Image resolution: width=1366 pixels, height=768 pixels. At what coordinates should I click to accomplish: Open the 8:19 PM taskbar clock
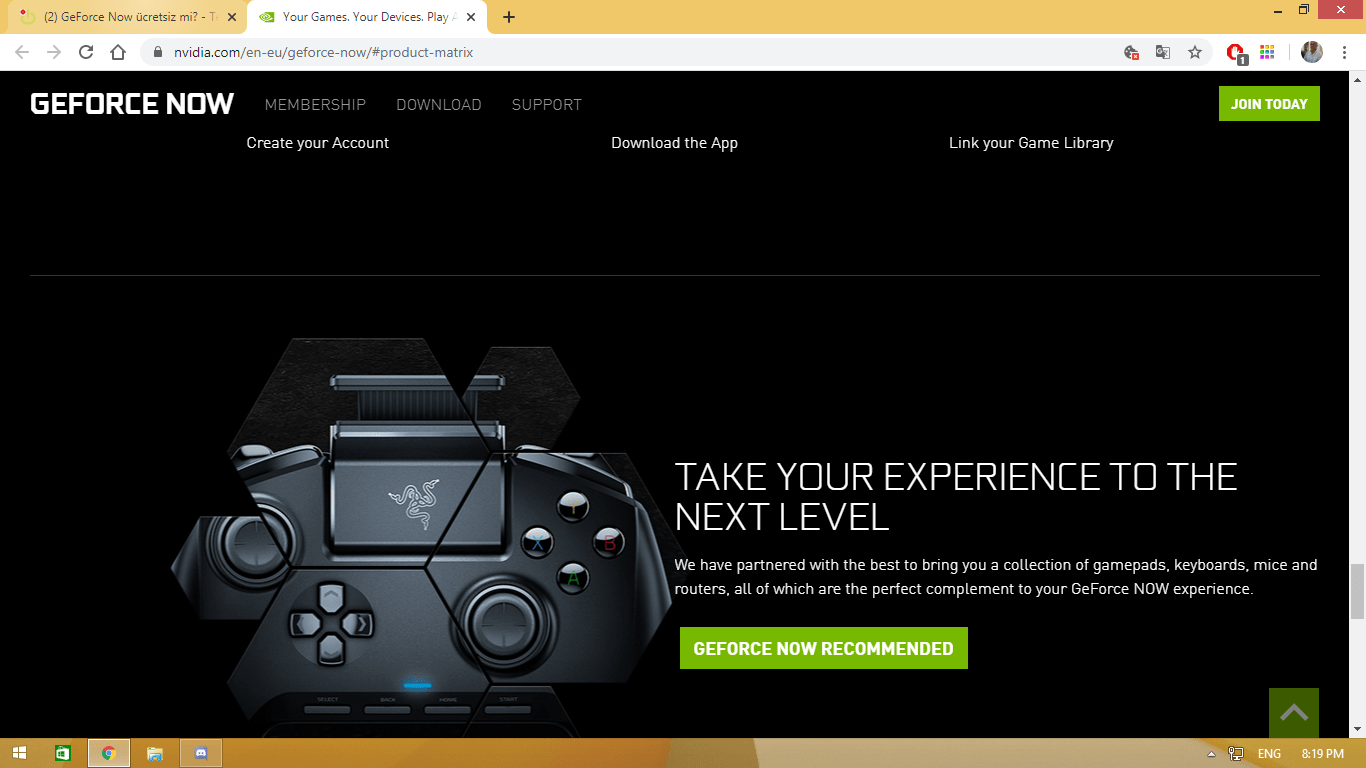pyautogui.click(x=1322, y=753)
